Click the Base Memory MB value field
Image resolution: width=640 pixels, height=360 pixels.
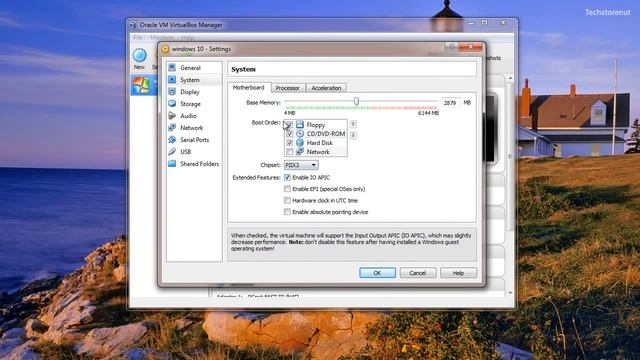(x=451, y=102)
